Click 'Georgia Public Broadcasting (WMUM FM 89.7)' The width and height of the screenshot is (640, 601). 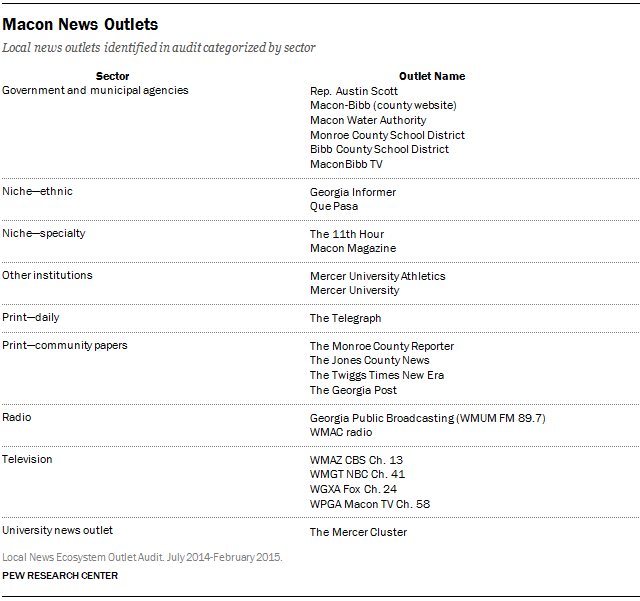pyautogui.click(x=427, y=418)
